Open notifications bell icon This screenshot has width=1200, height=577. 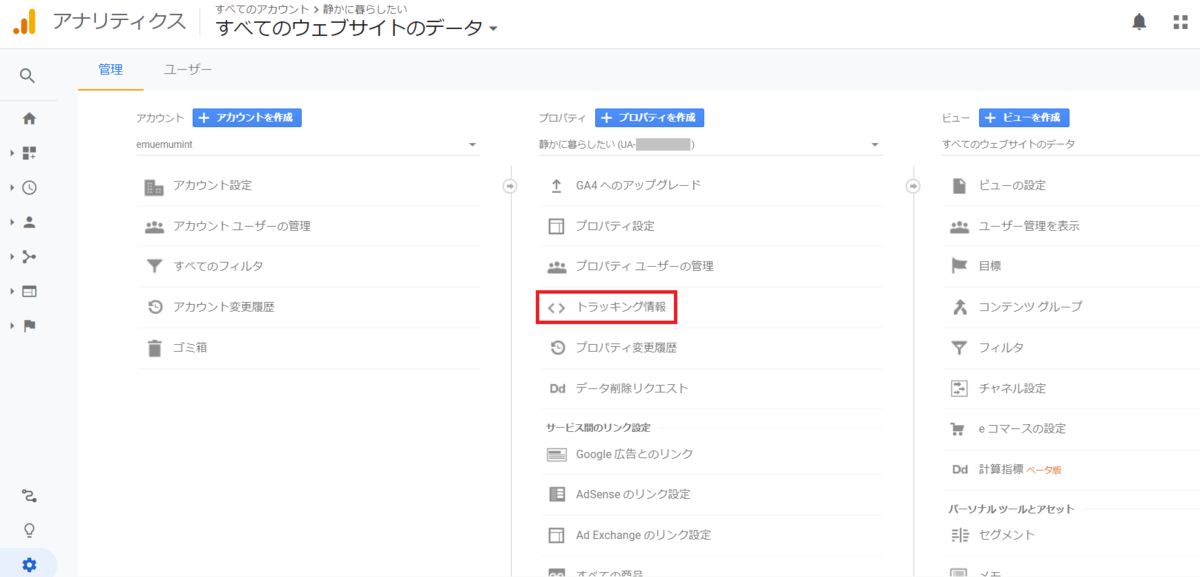[x=1139, y=22]
